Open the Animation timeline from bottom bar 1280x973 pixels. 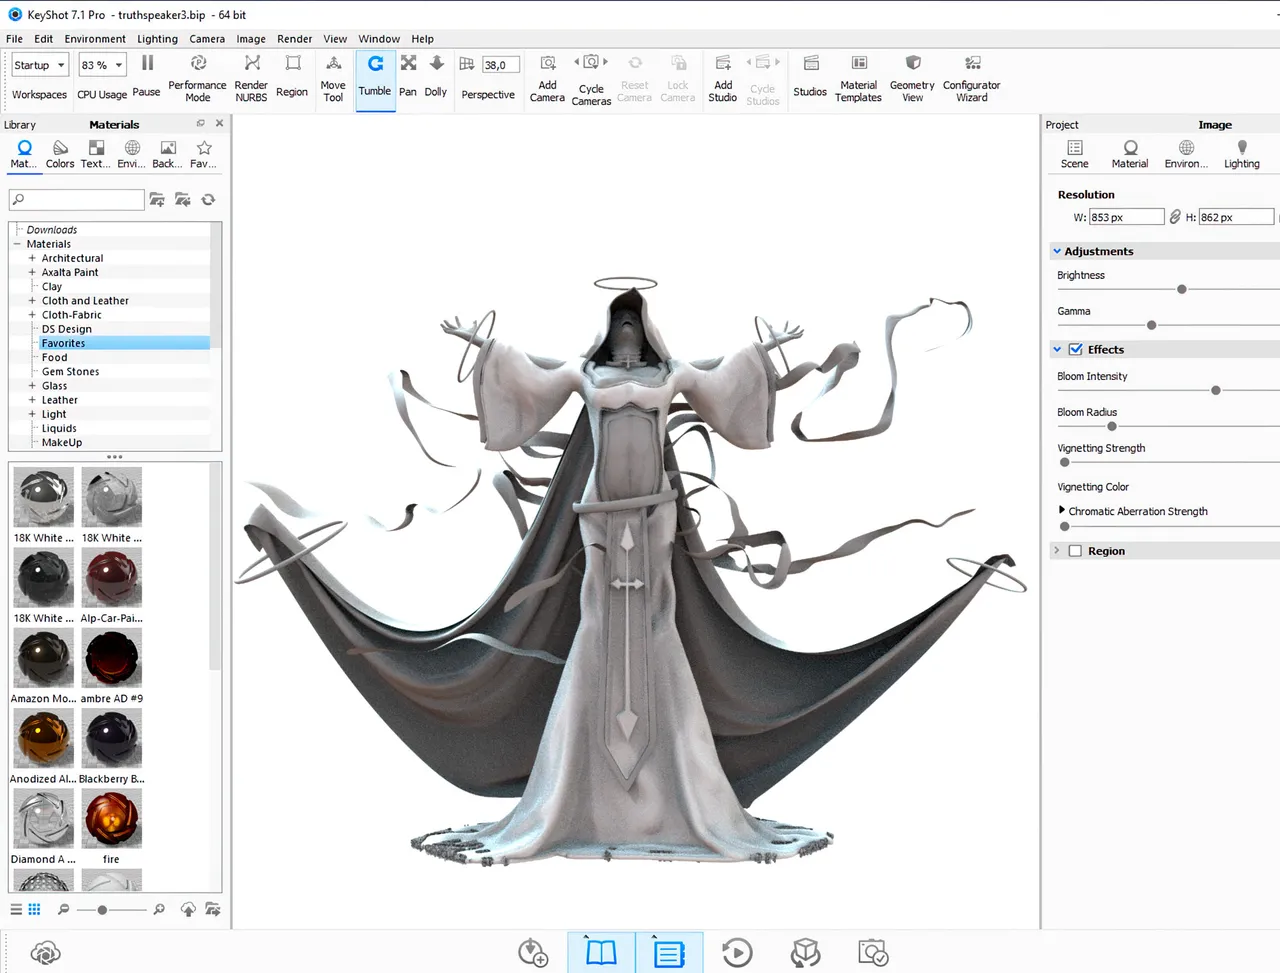tap(737, 953)
